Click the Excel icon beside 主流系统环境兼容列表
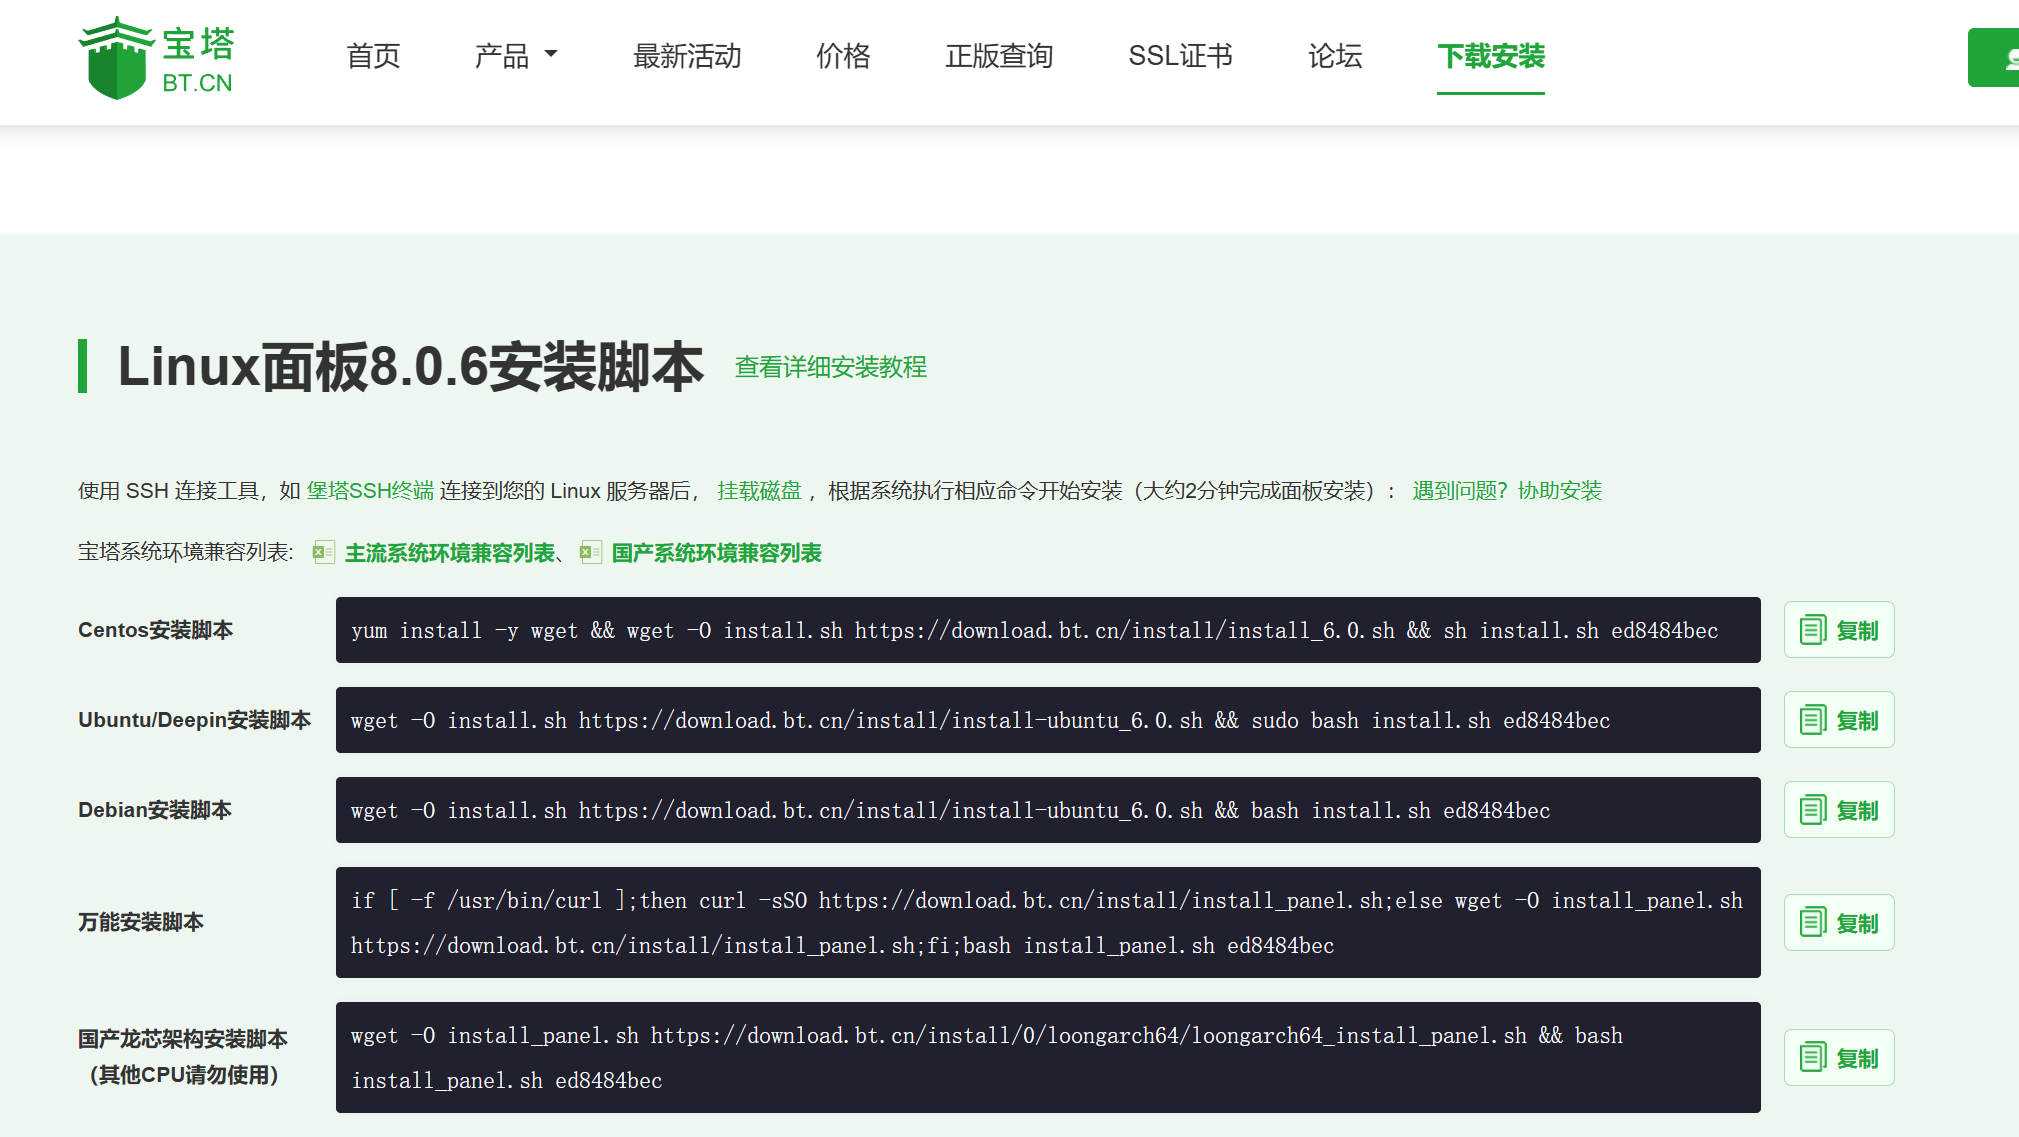Viewport: 2019px width, 1137px height. click(323, 552)
